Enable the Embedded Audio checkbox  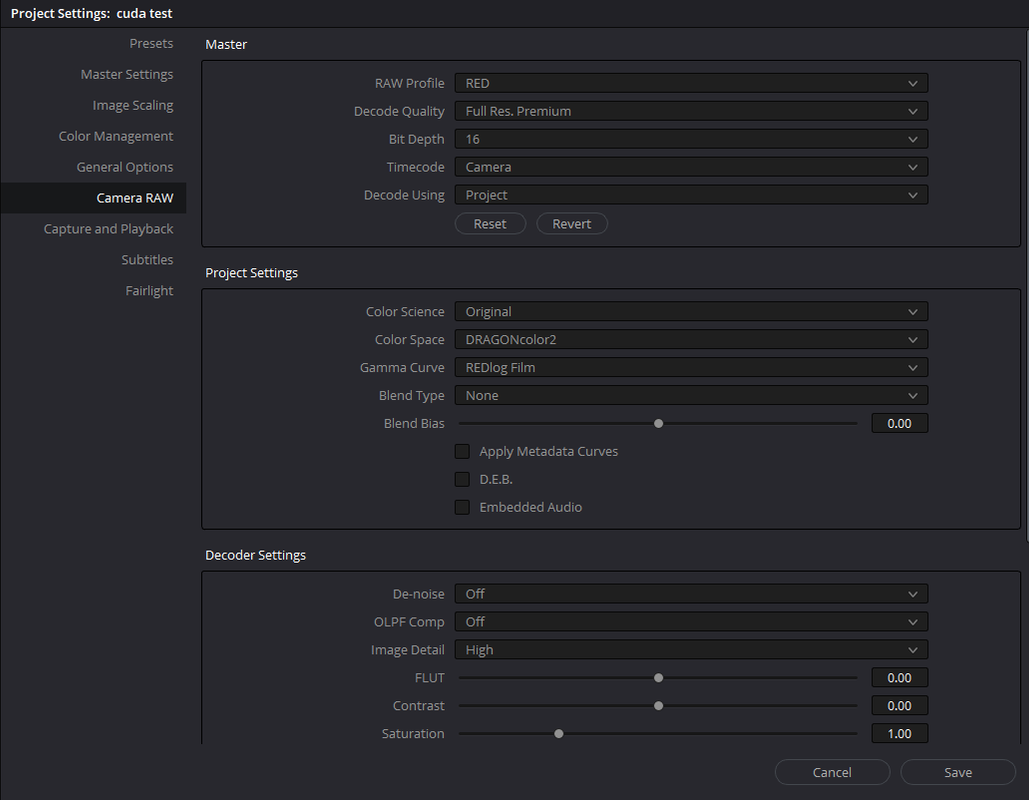(462, 507)
